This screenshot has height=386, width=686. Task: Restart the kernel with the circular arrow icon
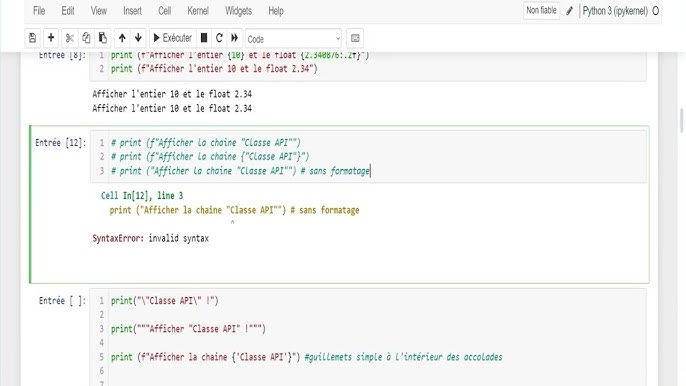(x=219, y=38)
